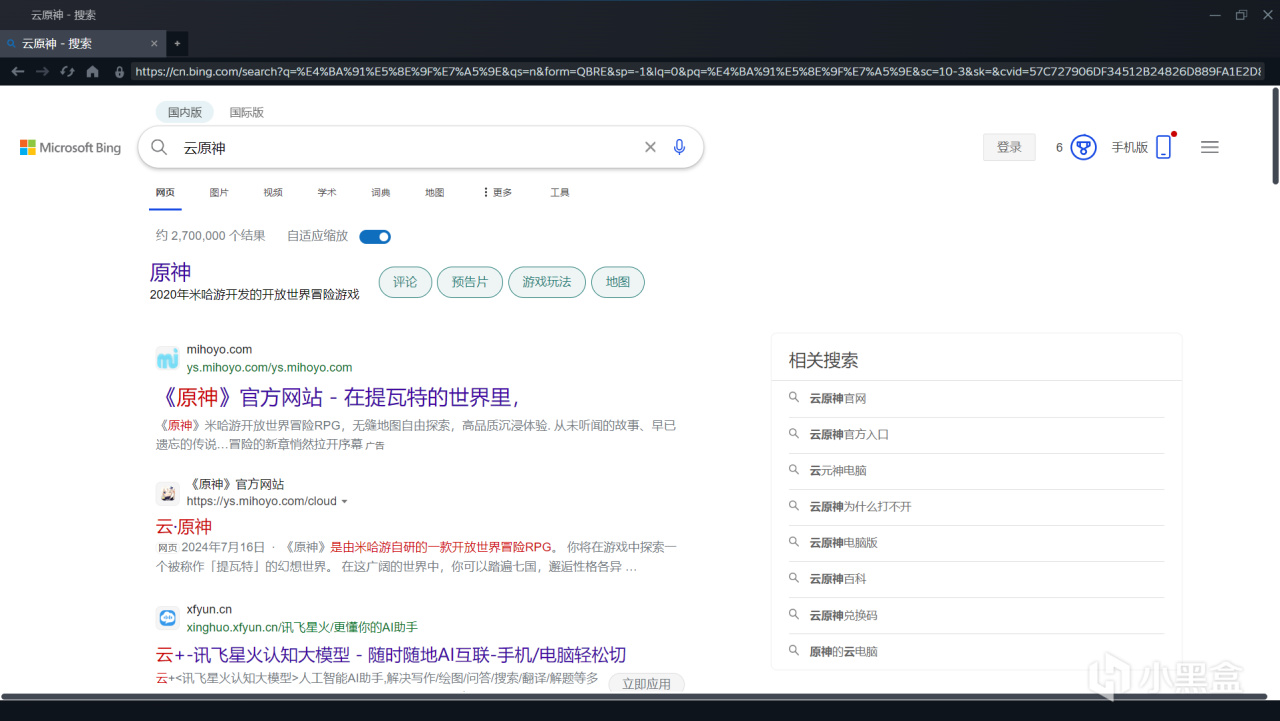Expand dropdown arrow after ys.mihoyo.com/cloud URL
The height and width of the screenshot is (721, 1280).
(x=345, y=502)
